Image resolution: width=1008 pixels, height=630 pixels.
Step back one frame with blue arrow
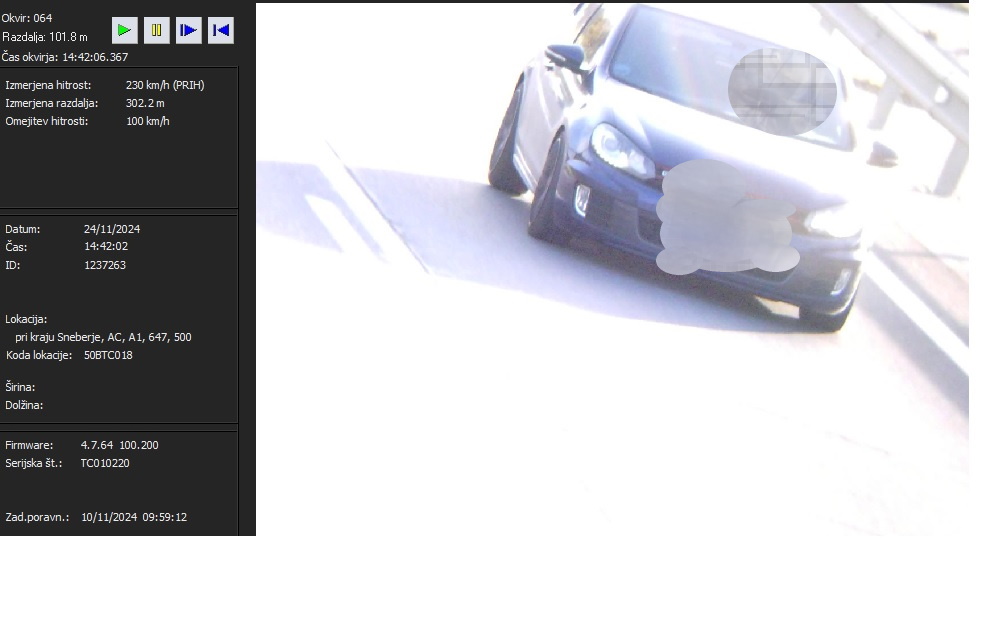point(221,31)
